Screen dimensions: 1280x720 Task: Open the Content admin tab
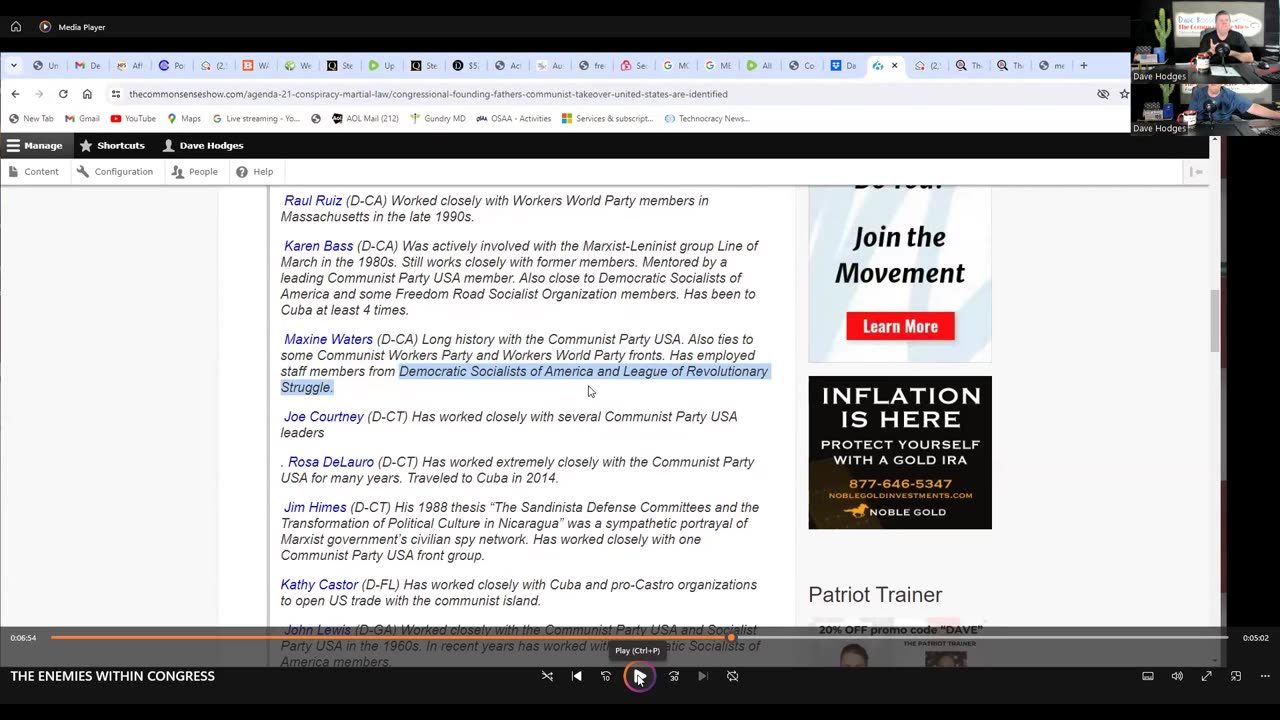click(x=33, y=172)
